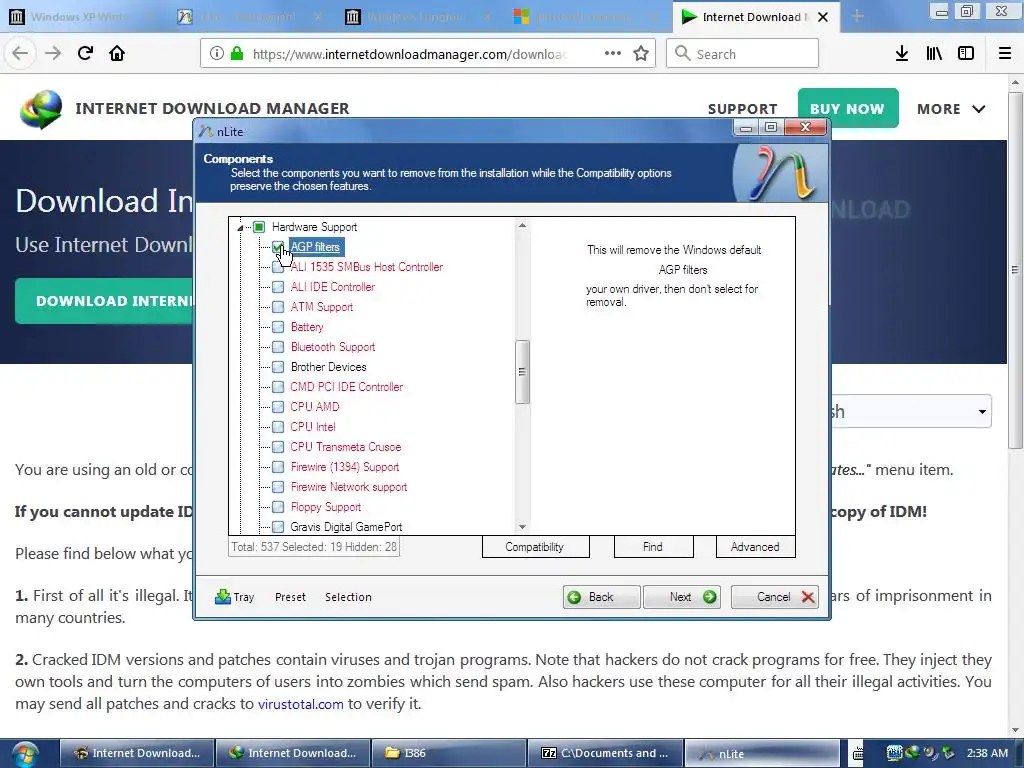This screenshot has height=768, width=1024.
Task: Bookmark this page with star icon
Action: [x=641, y=54]
